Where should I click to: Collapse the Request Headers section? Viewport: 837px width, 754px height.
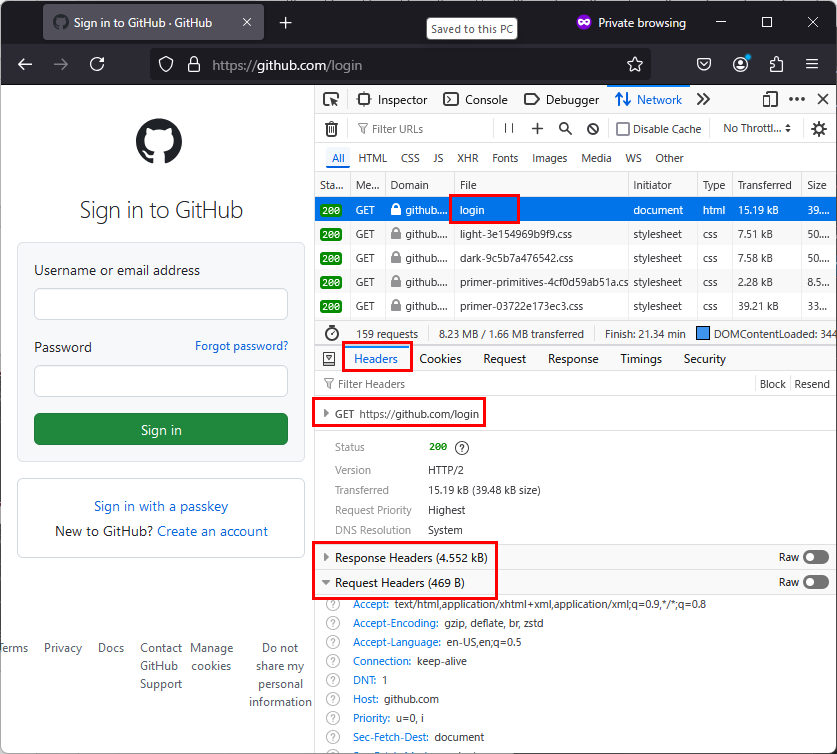[326, 583]
